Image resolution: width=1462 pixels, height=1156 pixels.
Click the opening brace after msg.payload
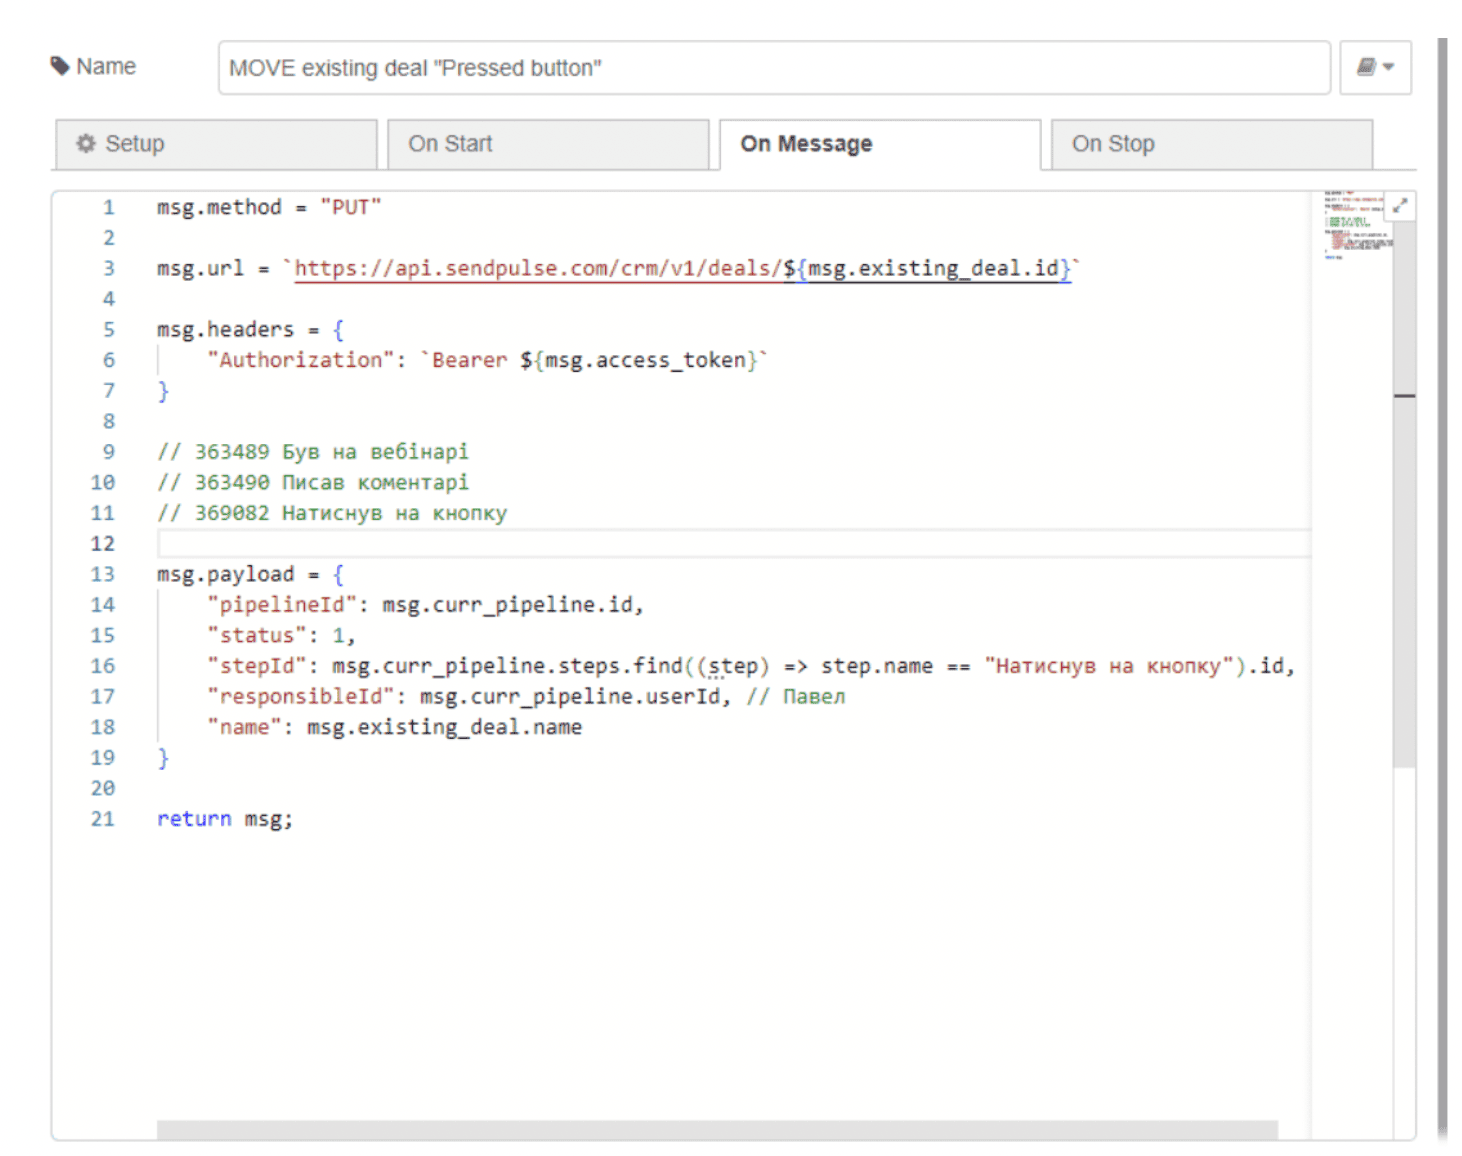(338, 574)
